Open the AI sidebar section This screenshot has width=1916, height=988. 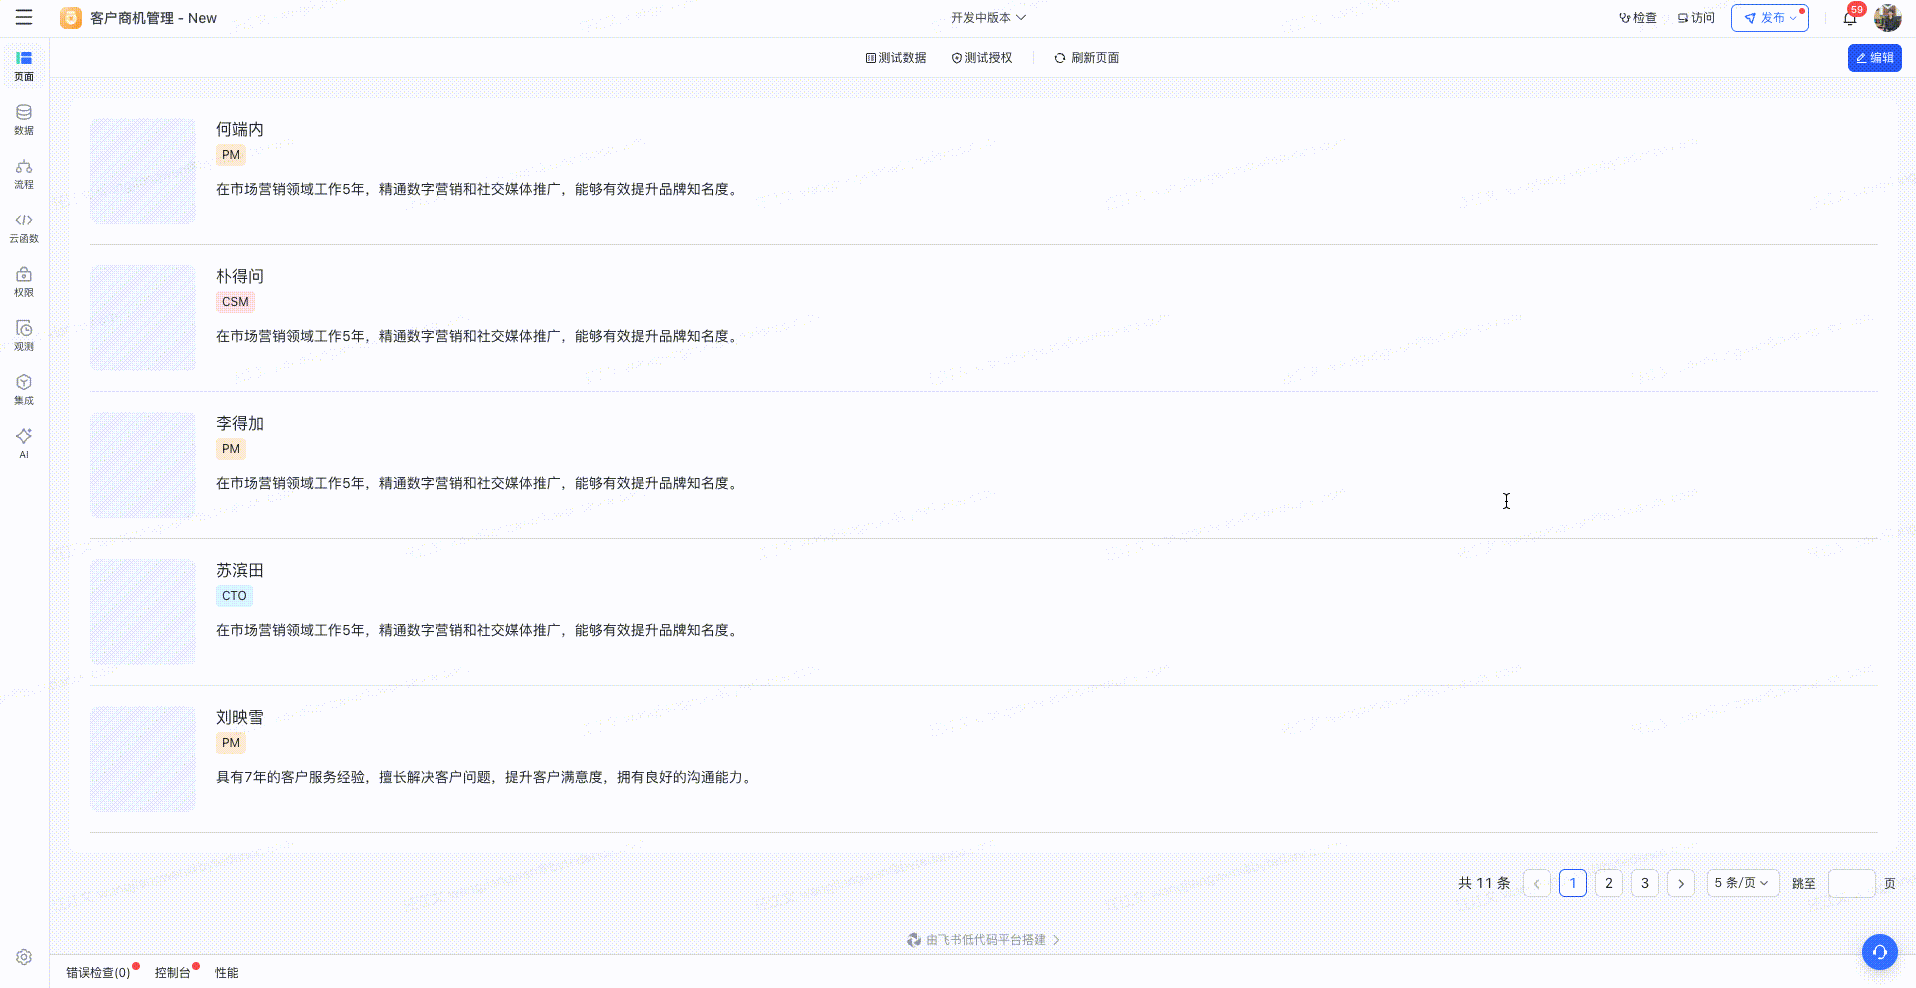click(x=24, y=443)
